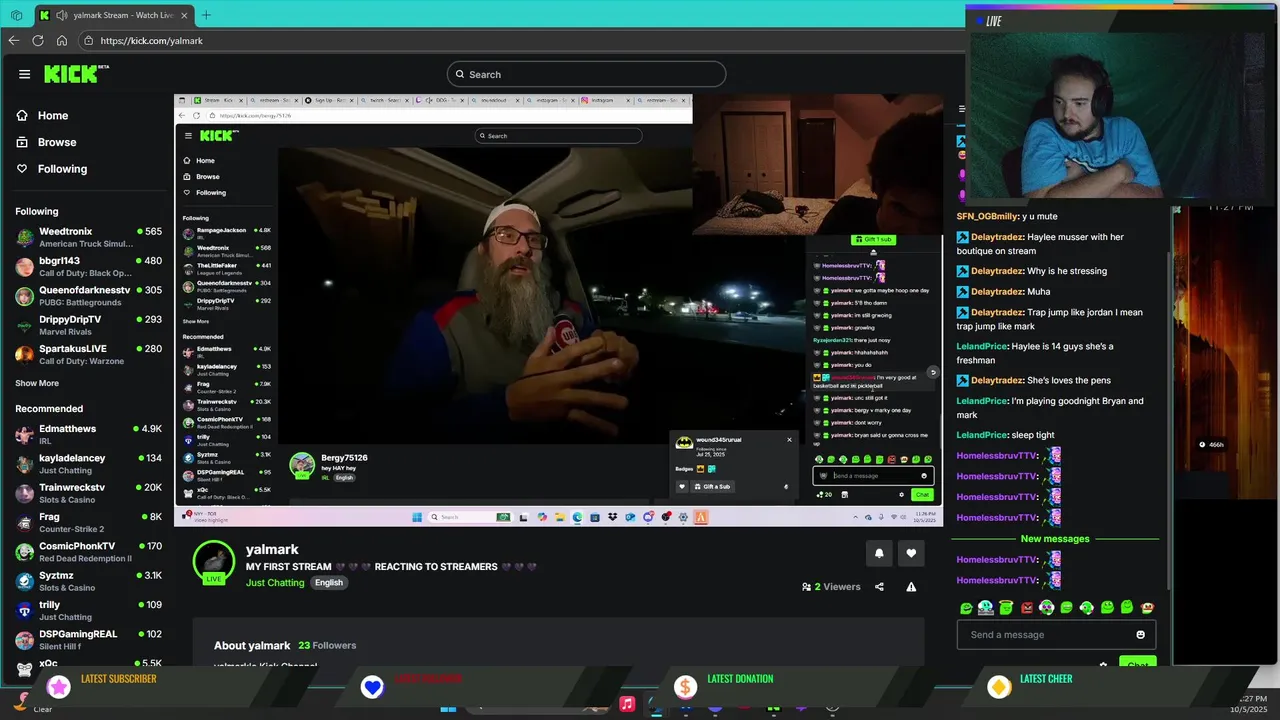Open Browse in the sidebar
The height and width of the screenshot is (720, 1280).
point(56,142)
